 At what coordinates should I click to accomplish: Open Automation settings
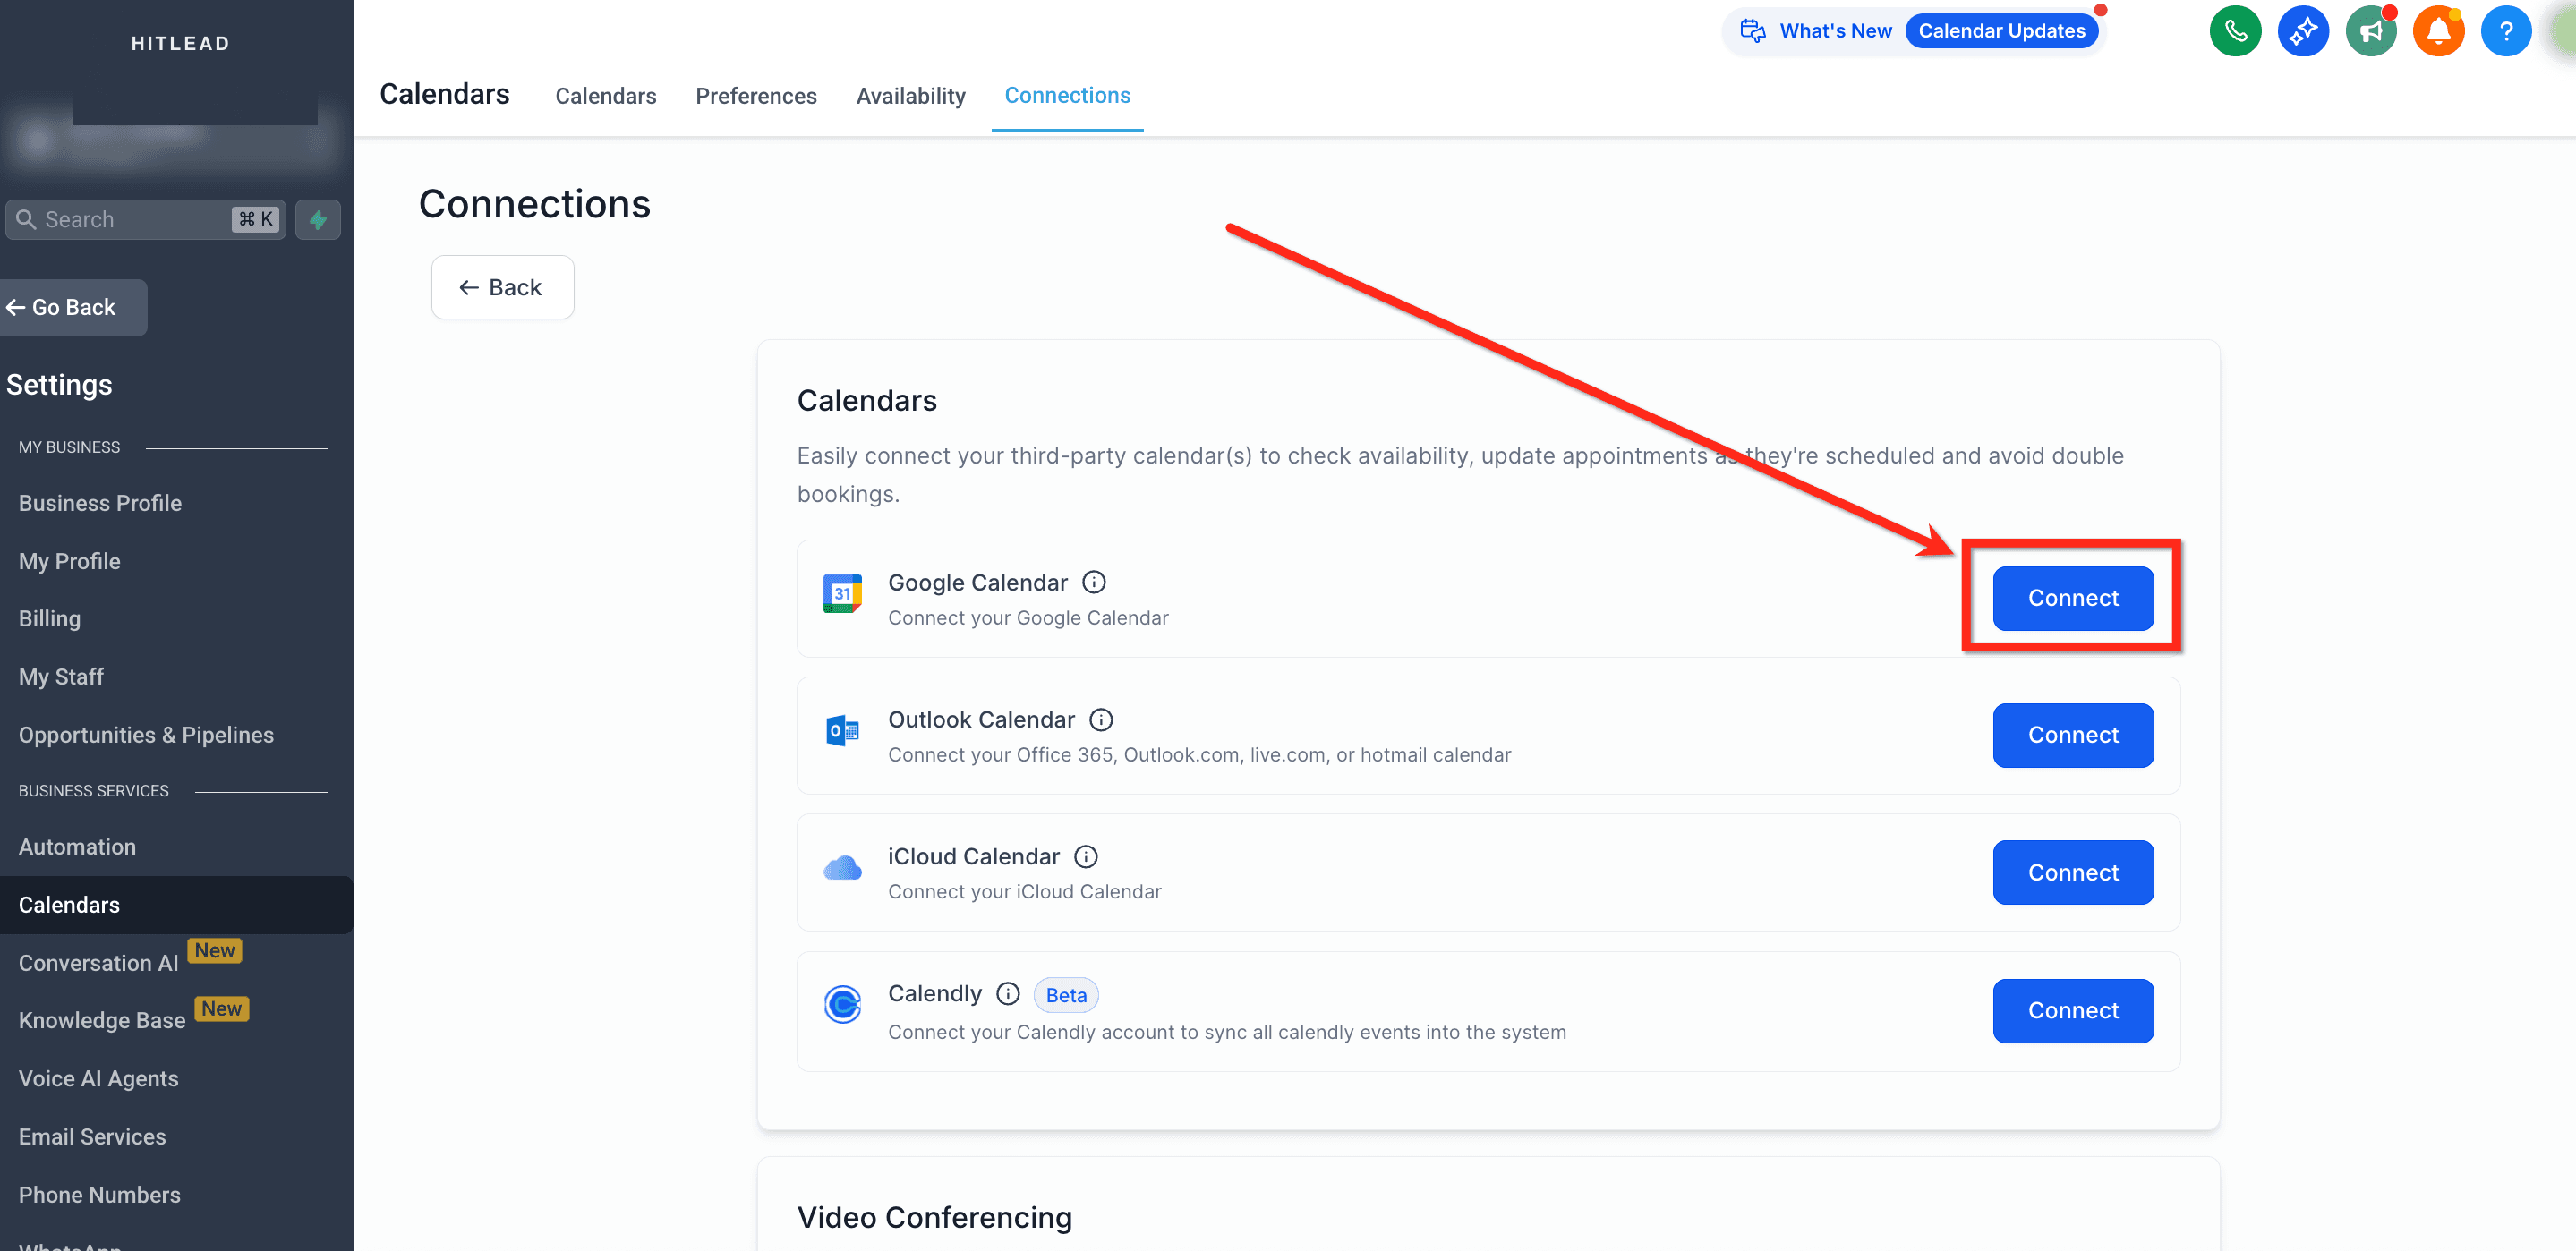[x=77, y=846]
